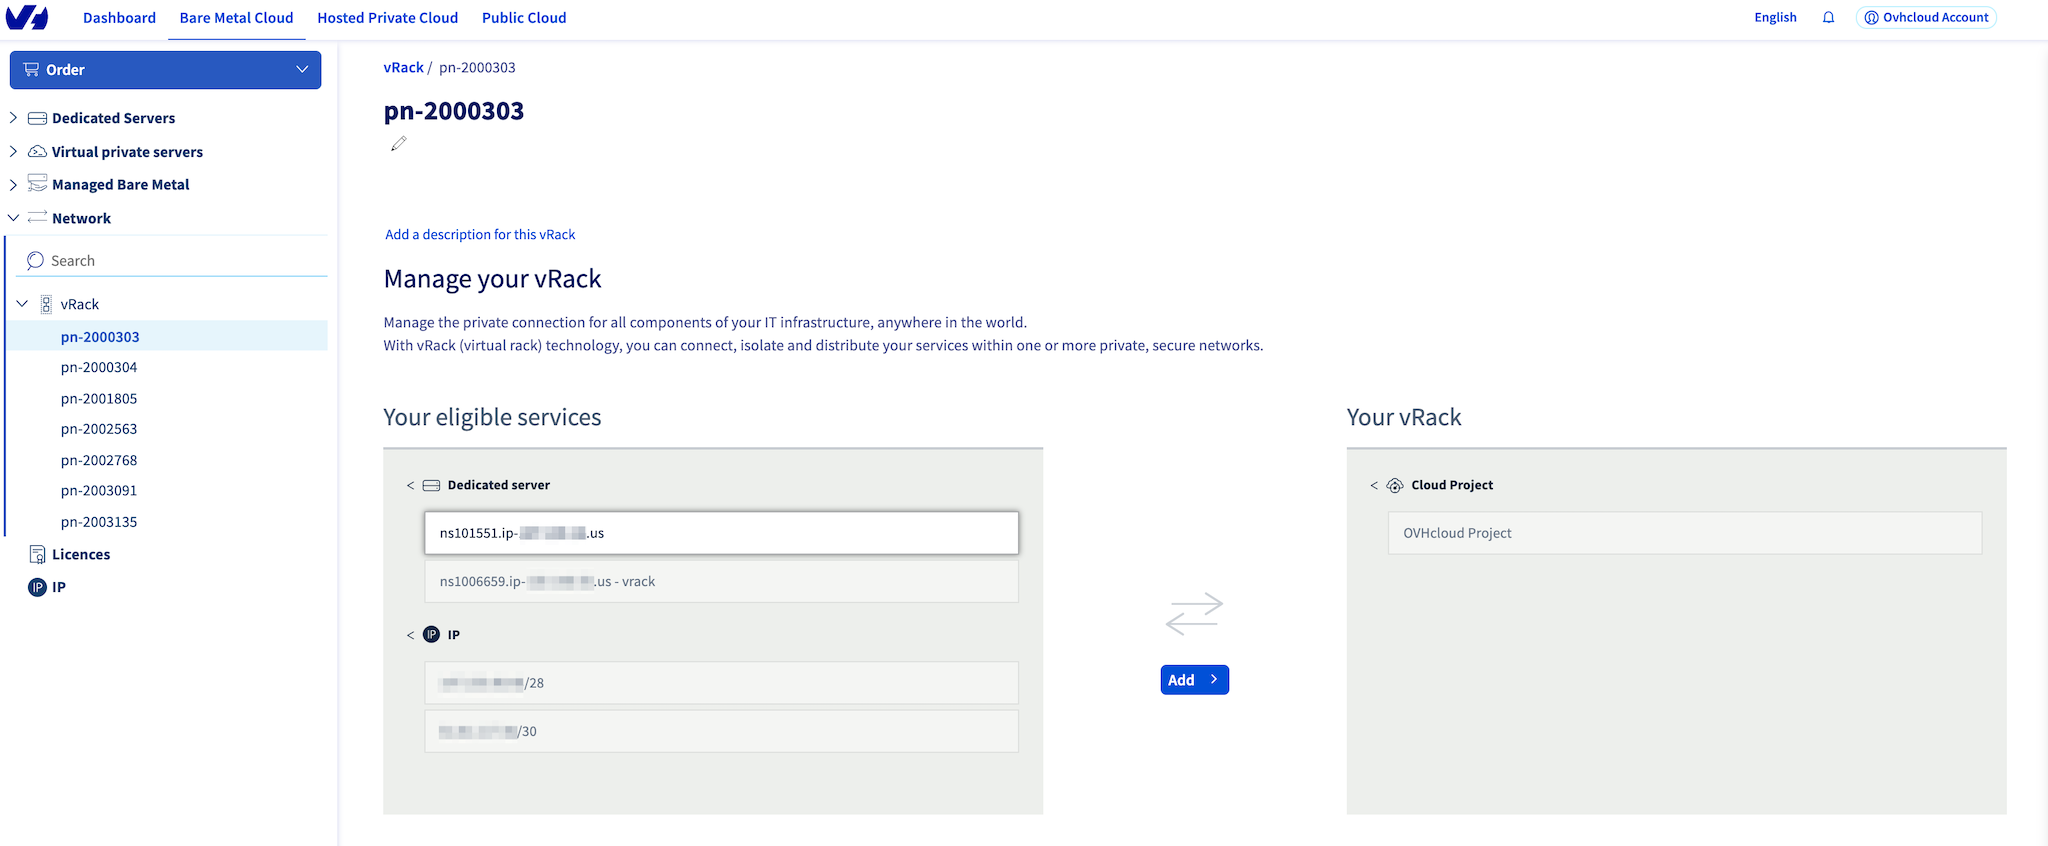Select OVHcloud Project in Your vRack
Image resolution: width=2048 pixels, height=846 pixels.
click(x=1685, y=533)
